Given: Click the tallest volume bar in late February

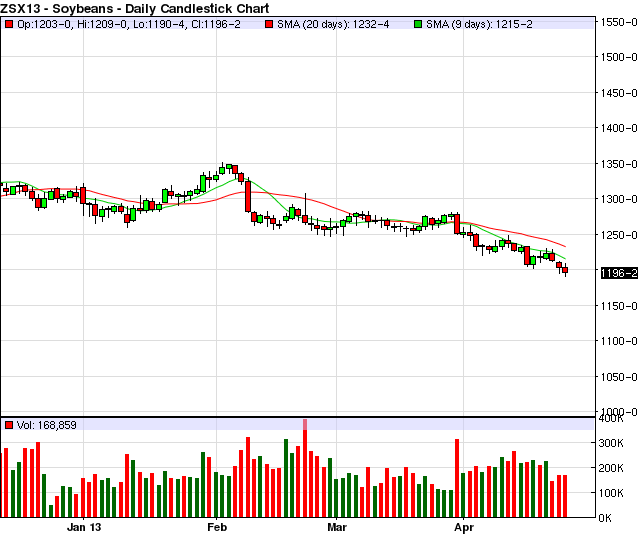Looking at the screenshot, I should coord(305,468).
